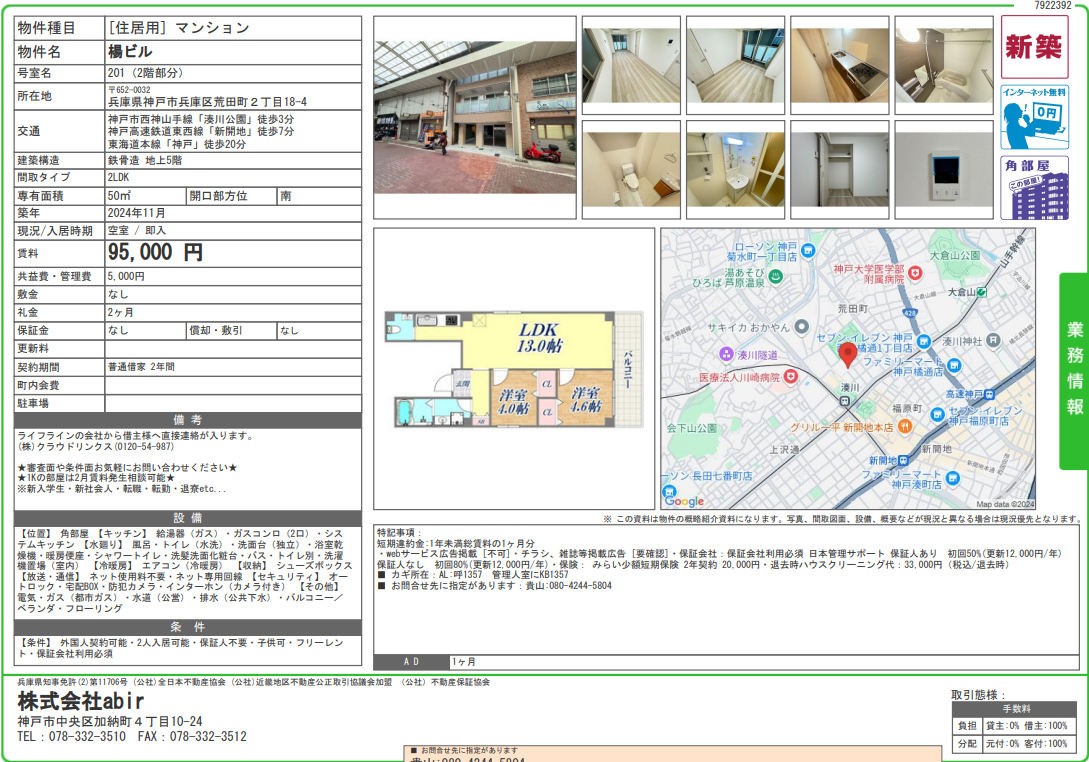Click the 神戸大学医学部附属病院 hospital map icon
This screenshot has height=762, width=1089.
click(x=915, y=274)
